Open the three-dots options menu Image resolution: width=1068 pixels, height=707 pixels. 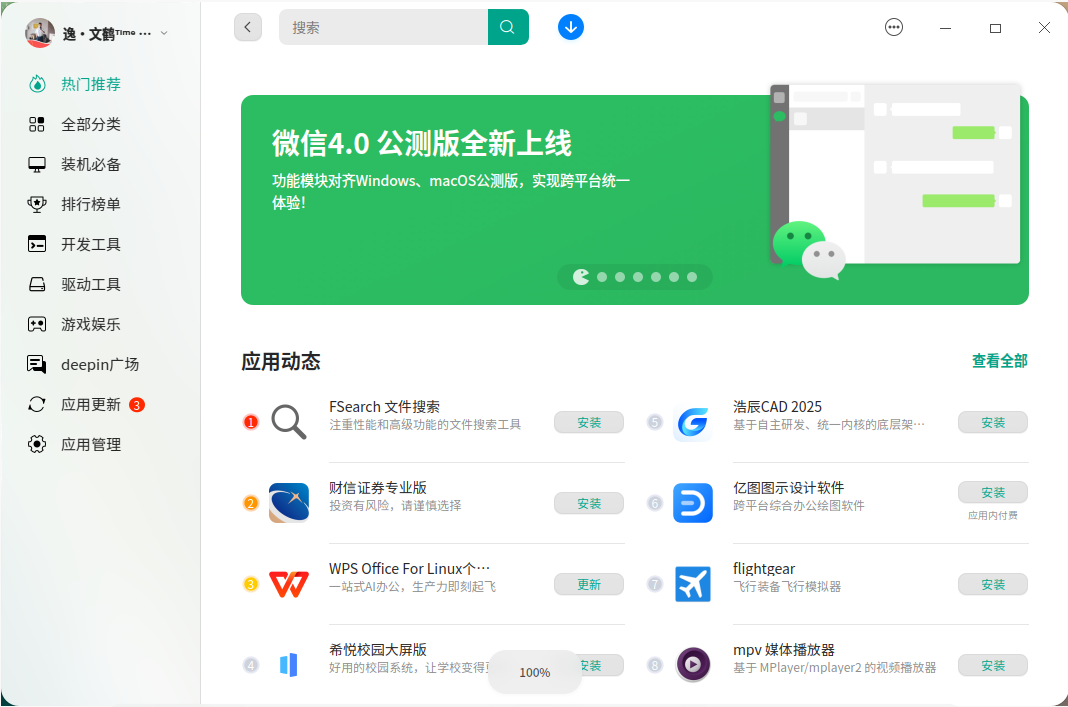pyautogui.click(x=894, y=27)
